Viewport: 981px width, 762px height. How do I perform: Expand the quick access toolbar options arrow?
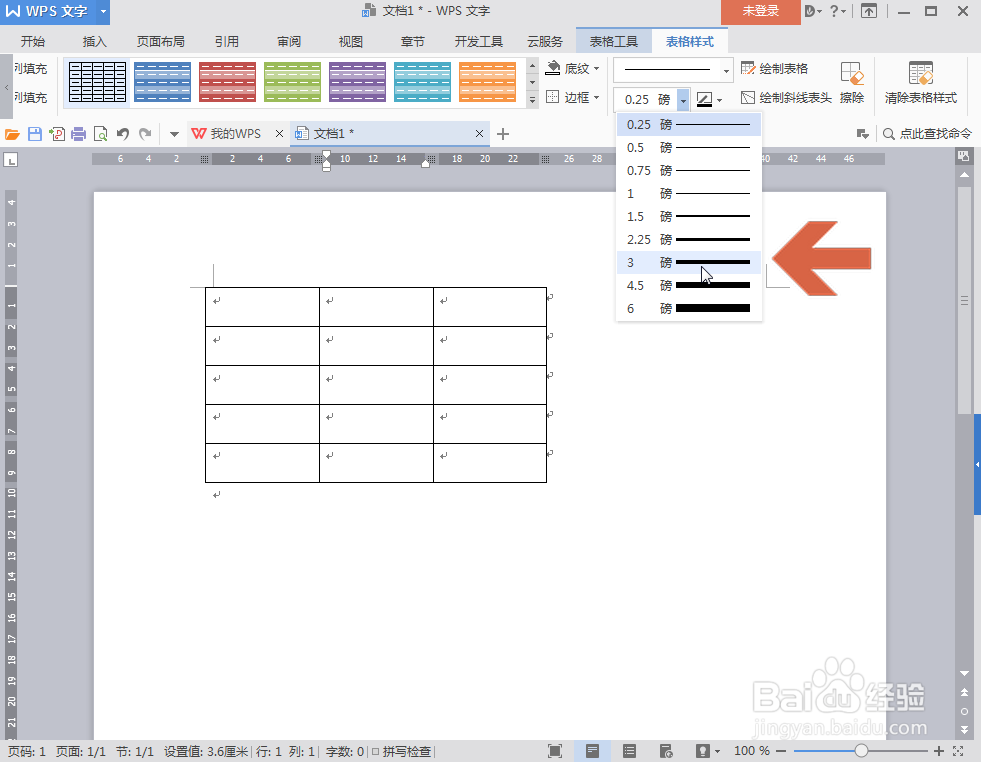[x=175, y=134]
